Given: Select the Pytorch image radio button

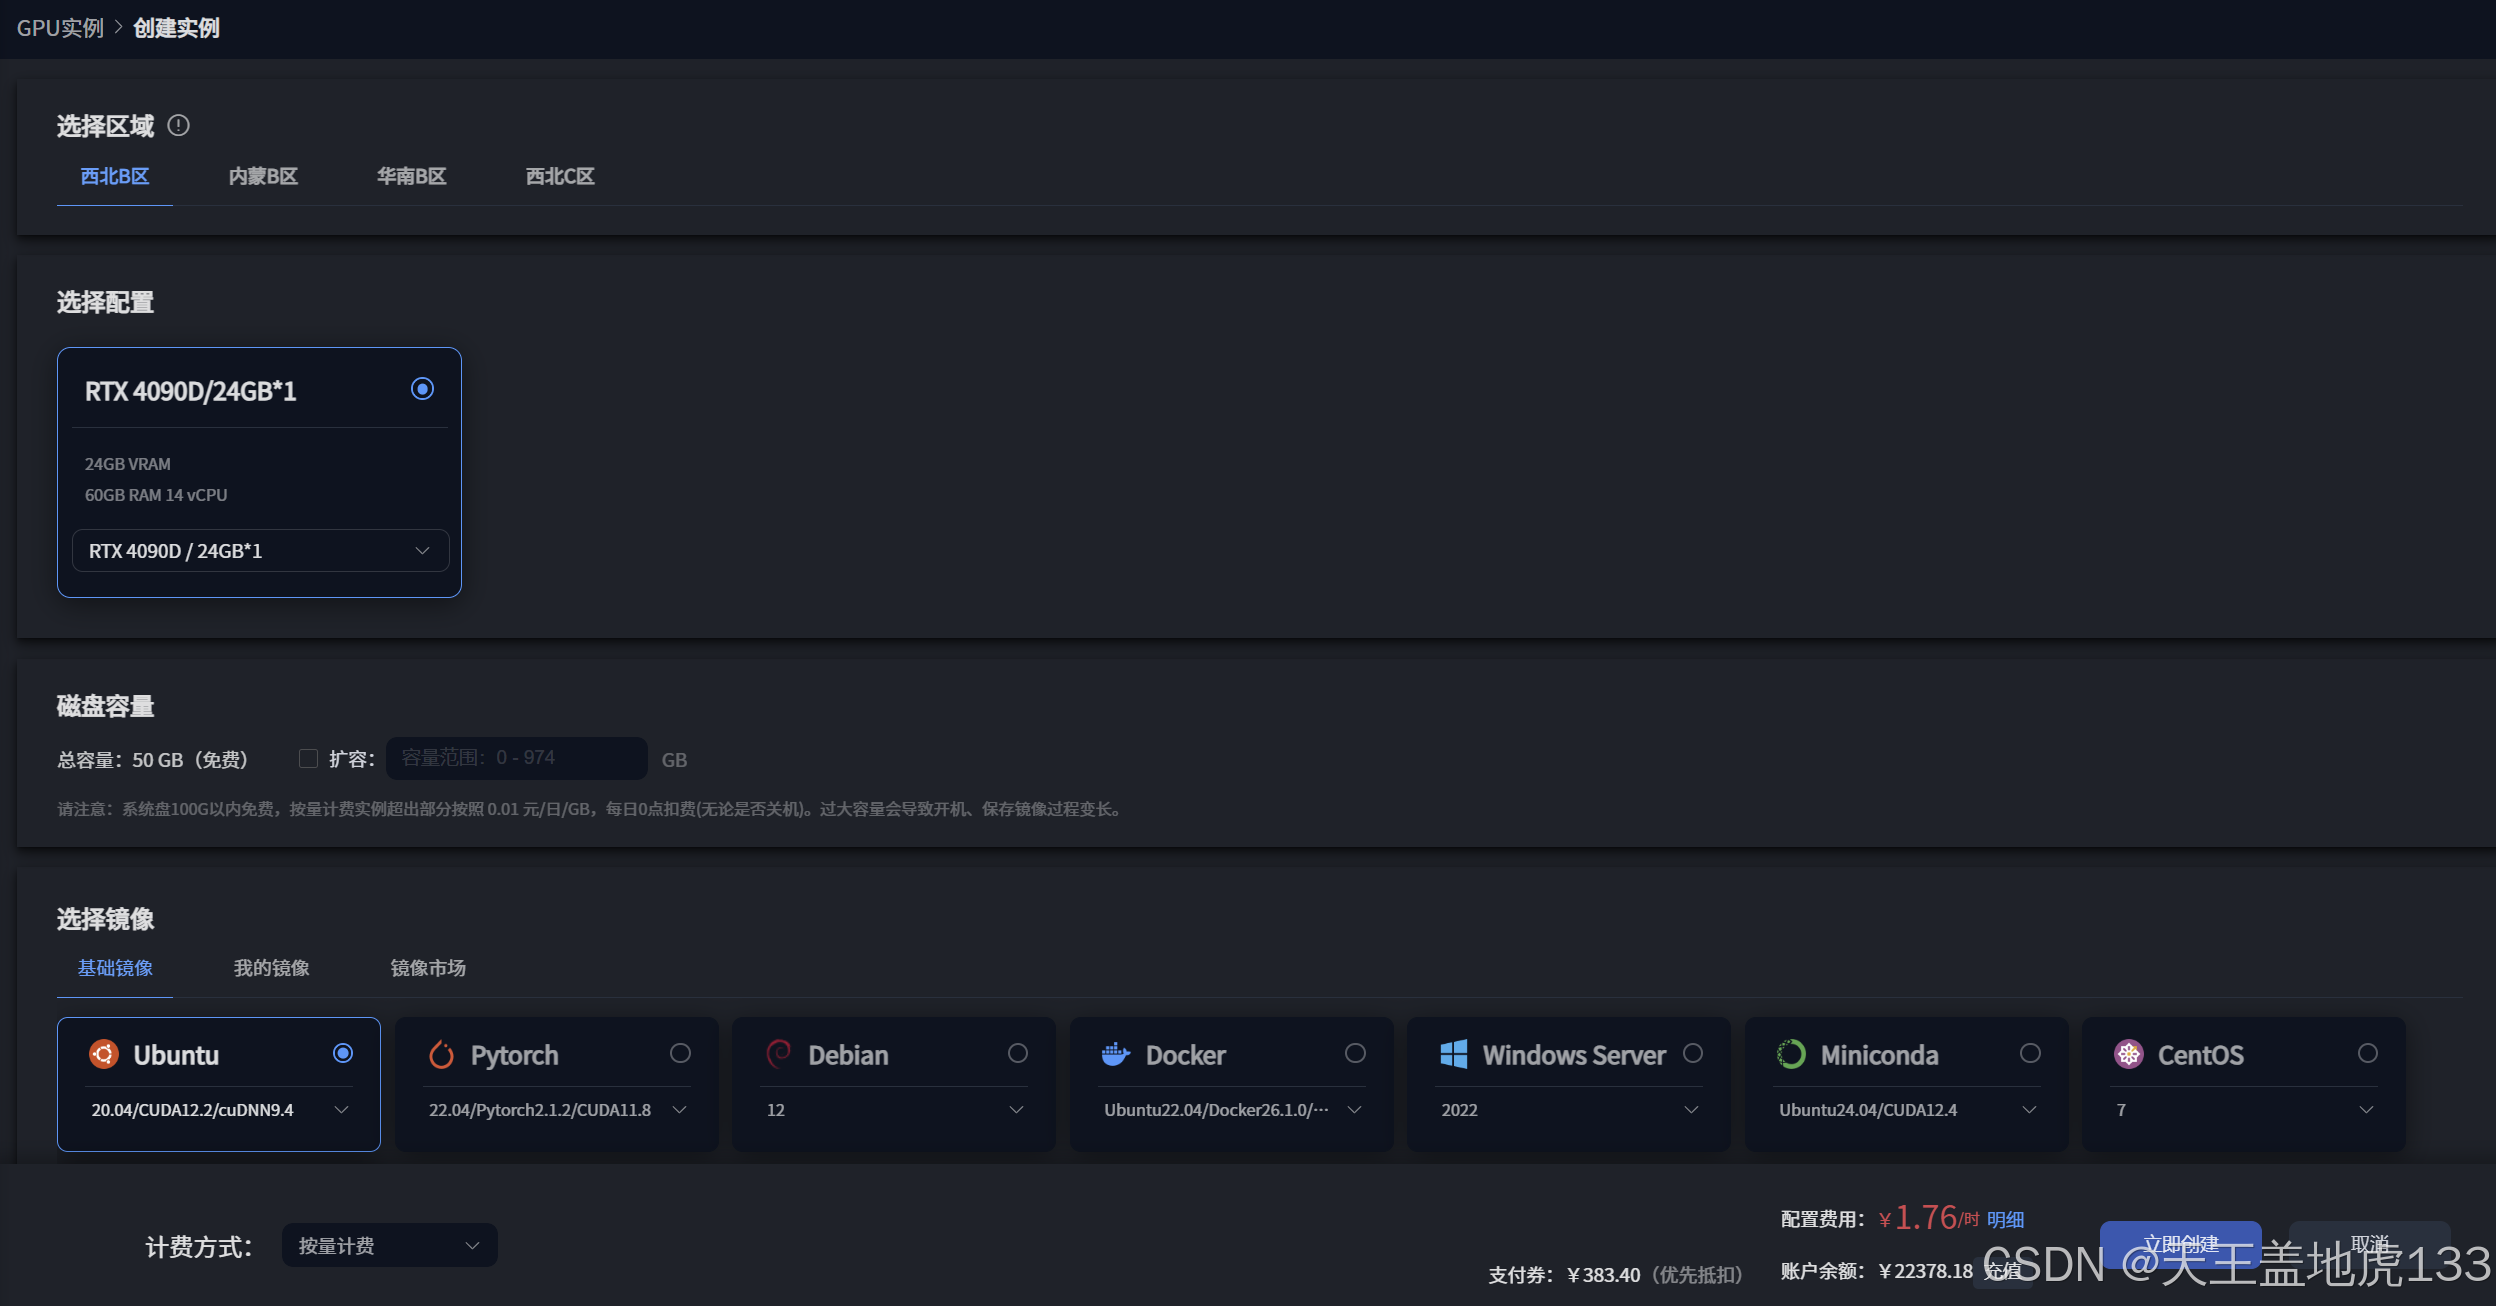Looking at the screenshot, I should [680, 1053].
